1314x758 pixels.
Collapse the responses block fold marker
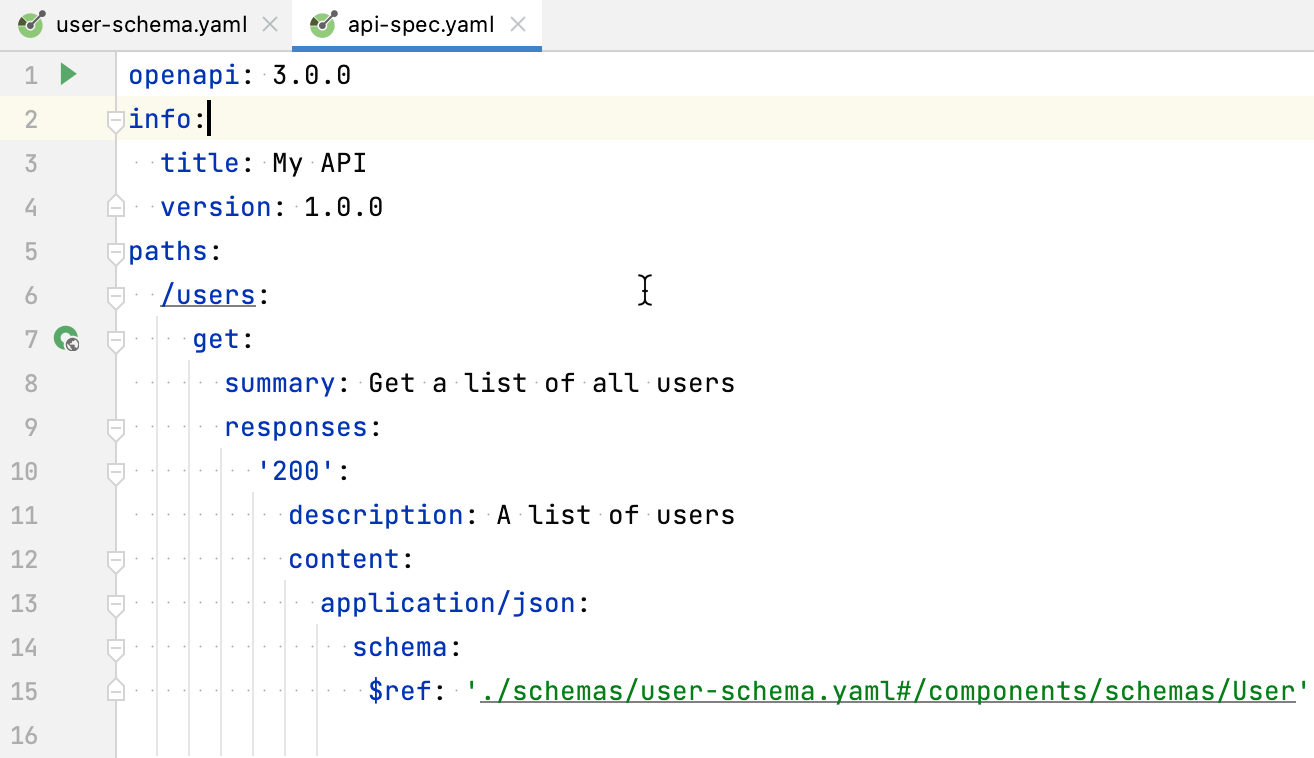tap(114, 427)
